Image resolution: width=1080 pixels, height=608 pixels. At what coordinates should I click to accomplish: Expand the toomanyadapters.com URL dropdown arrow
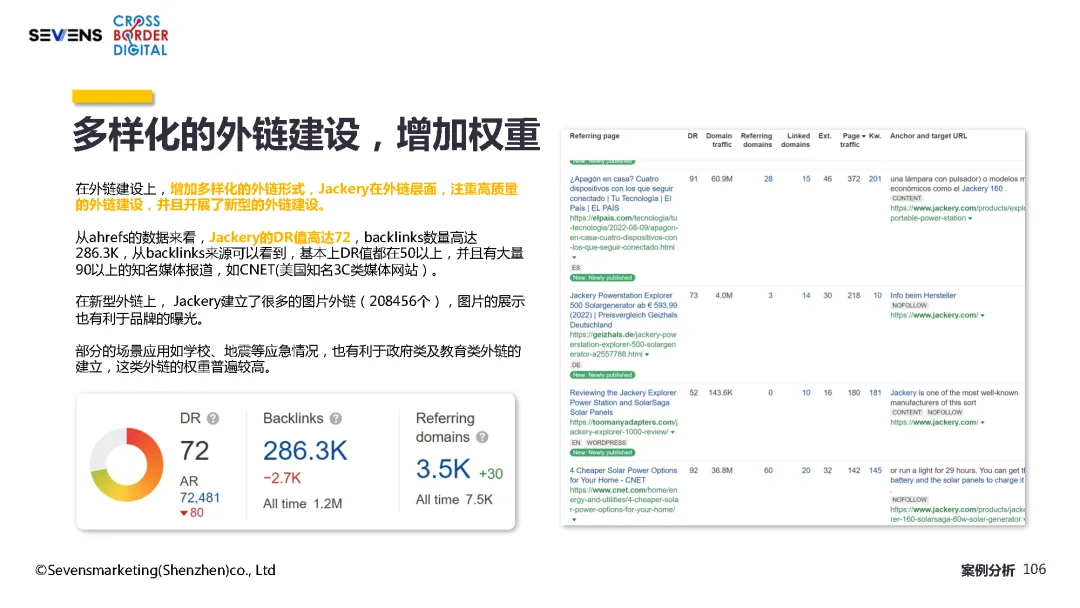point(673,432)
